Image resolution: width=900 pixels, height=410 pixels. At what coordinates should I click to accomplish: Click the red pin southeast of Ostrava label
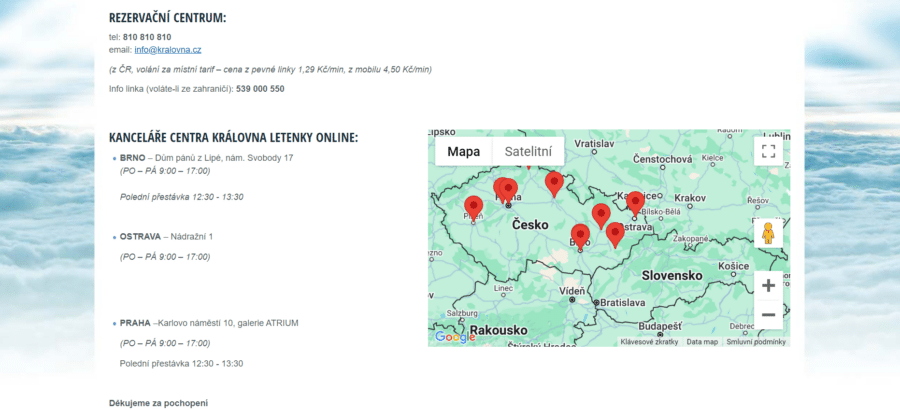pyautogui.click(x=615, y=234)
